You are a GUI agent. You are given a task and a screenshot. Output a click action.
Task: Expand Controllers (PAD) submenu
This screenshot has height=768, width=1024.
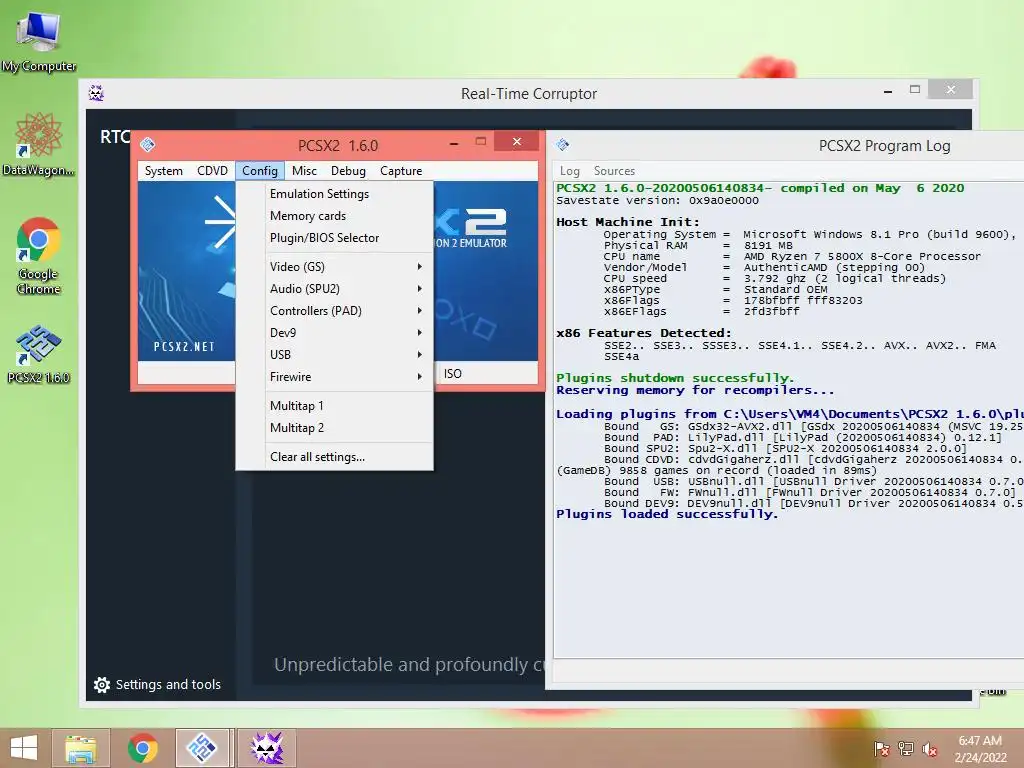coord(334,311)
